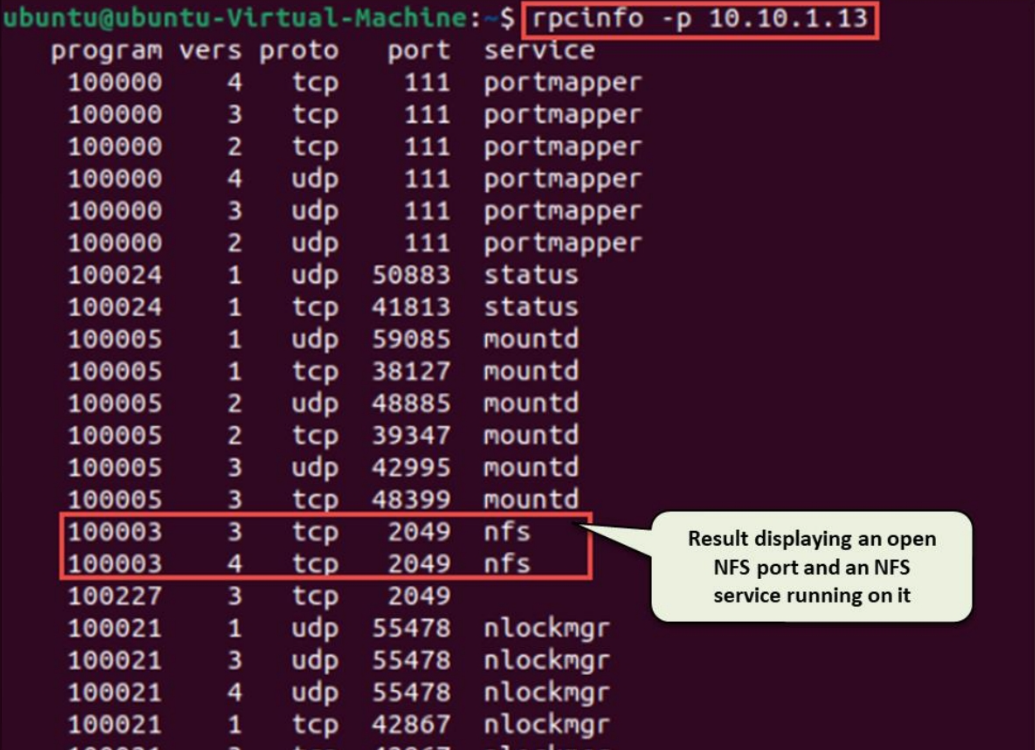Click nlockmgr tcp port 42867
This screenshot has height=750, width=1035.
(411, 724)
